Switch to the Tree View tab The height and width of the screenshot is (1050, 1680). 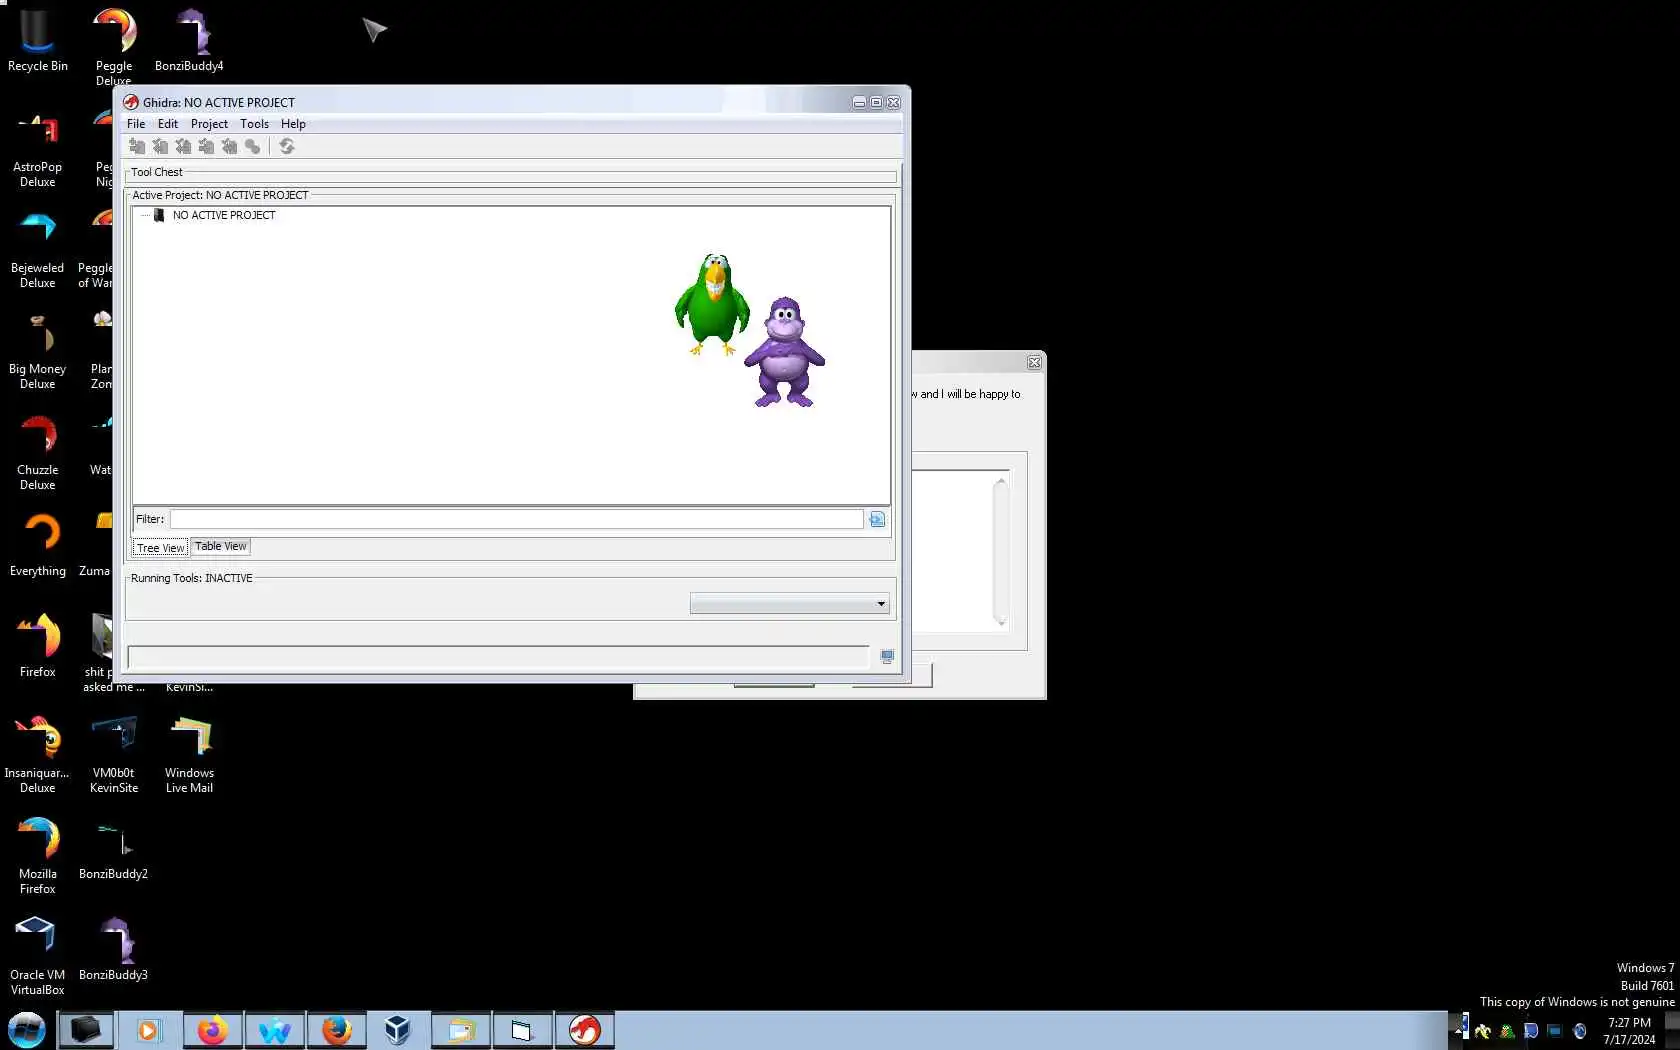click(x=160, y=548)
